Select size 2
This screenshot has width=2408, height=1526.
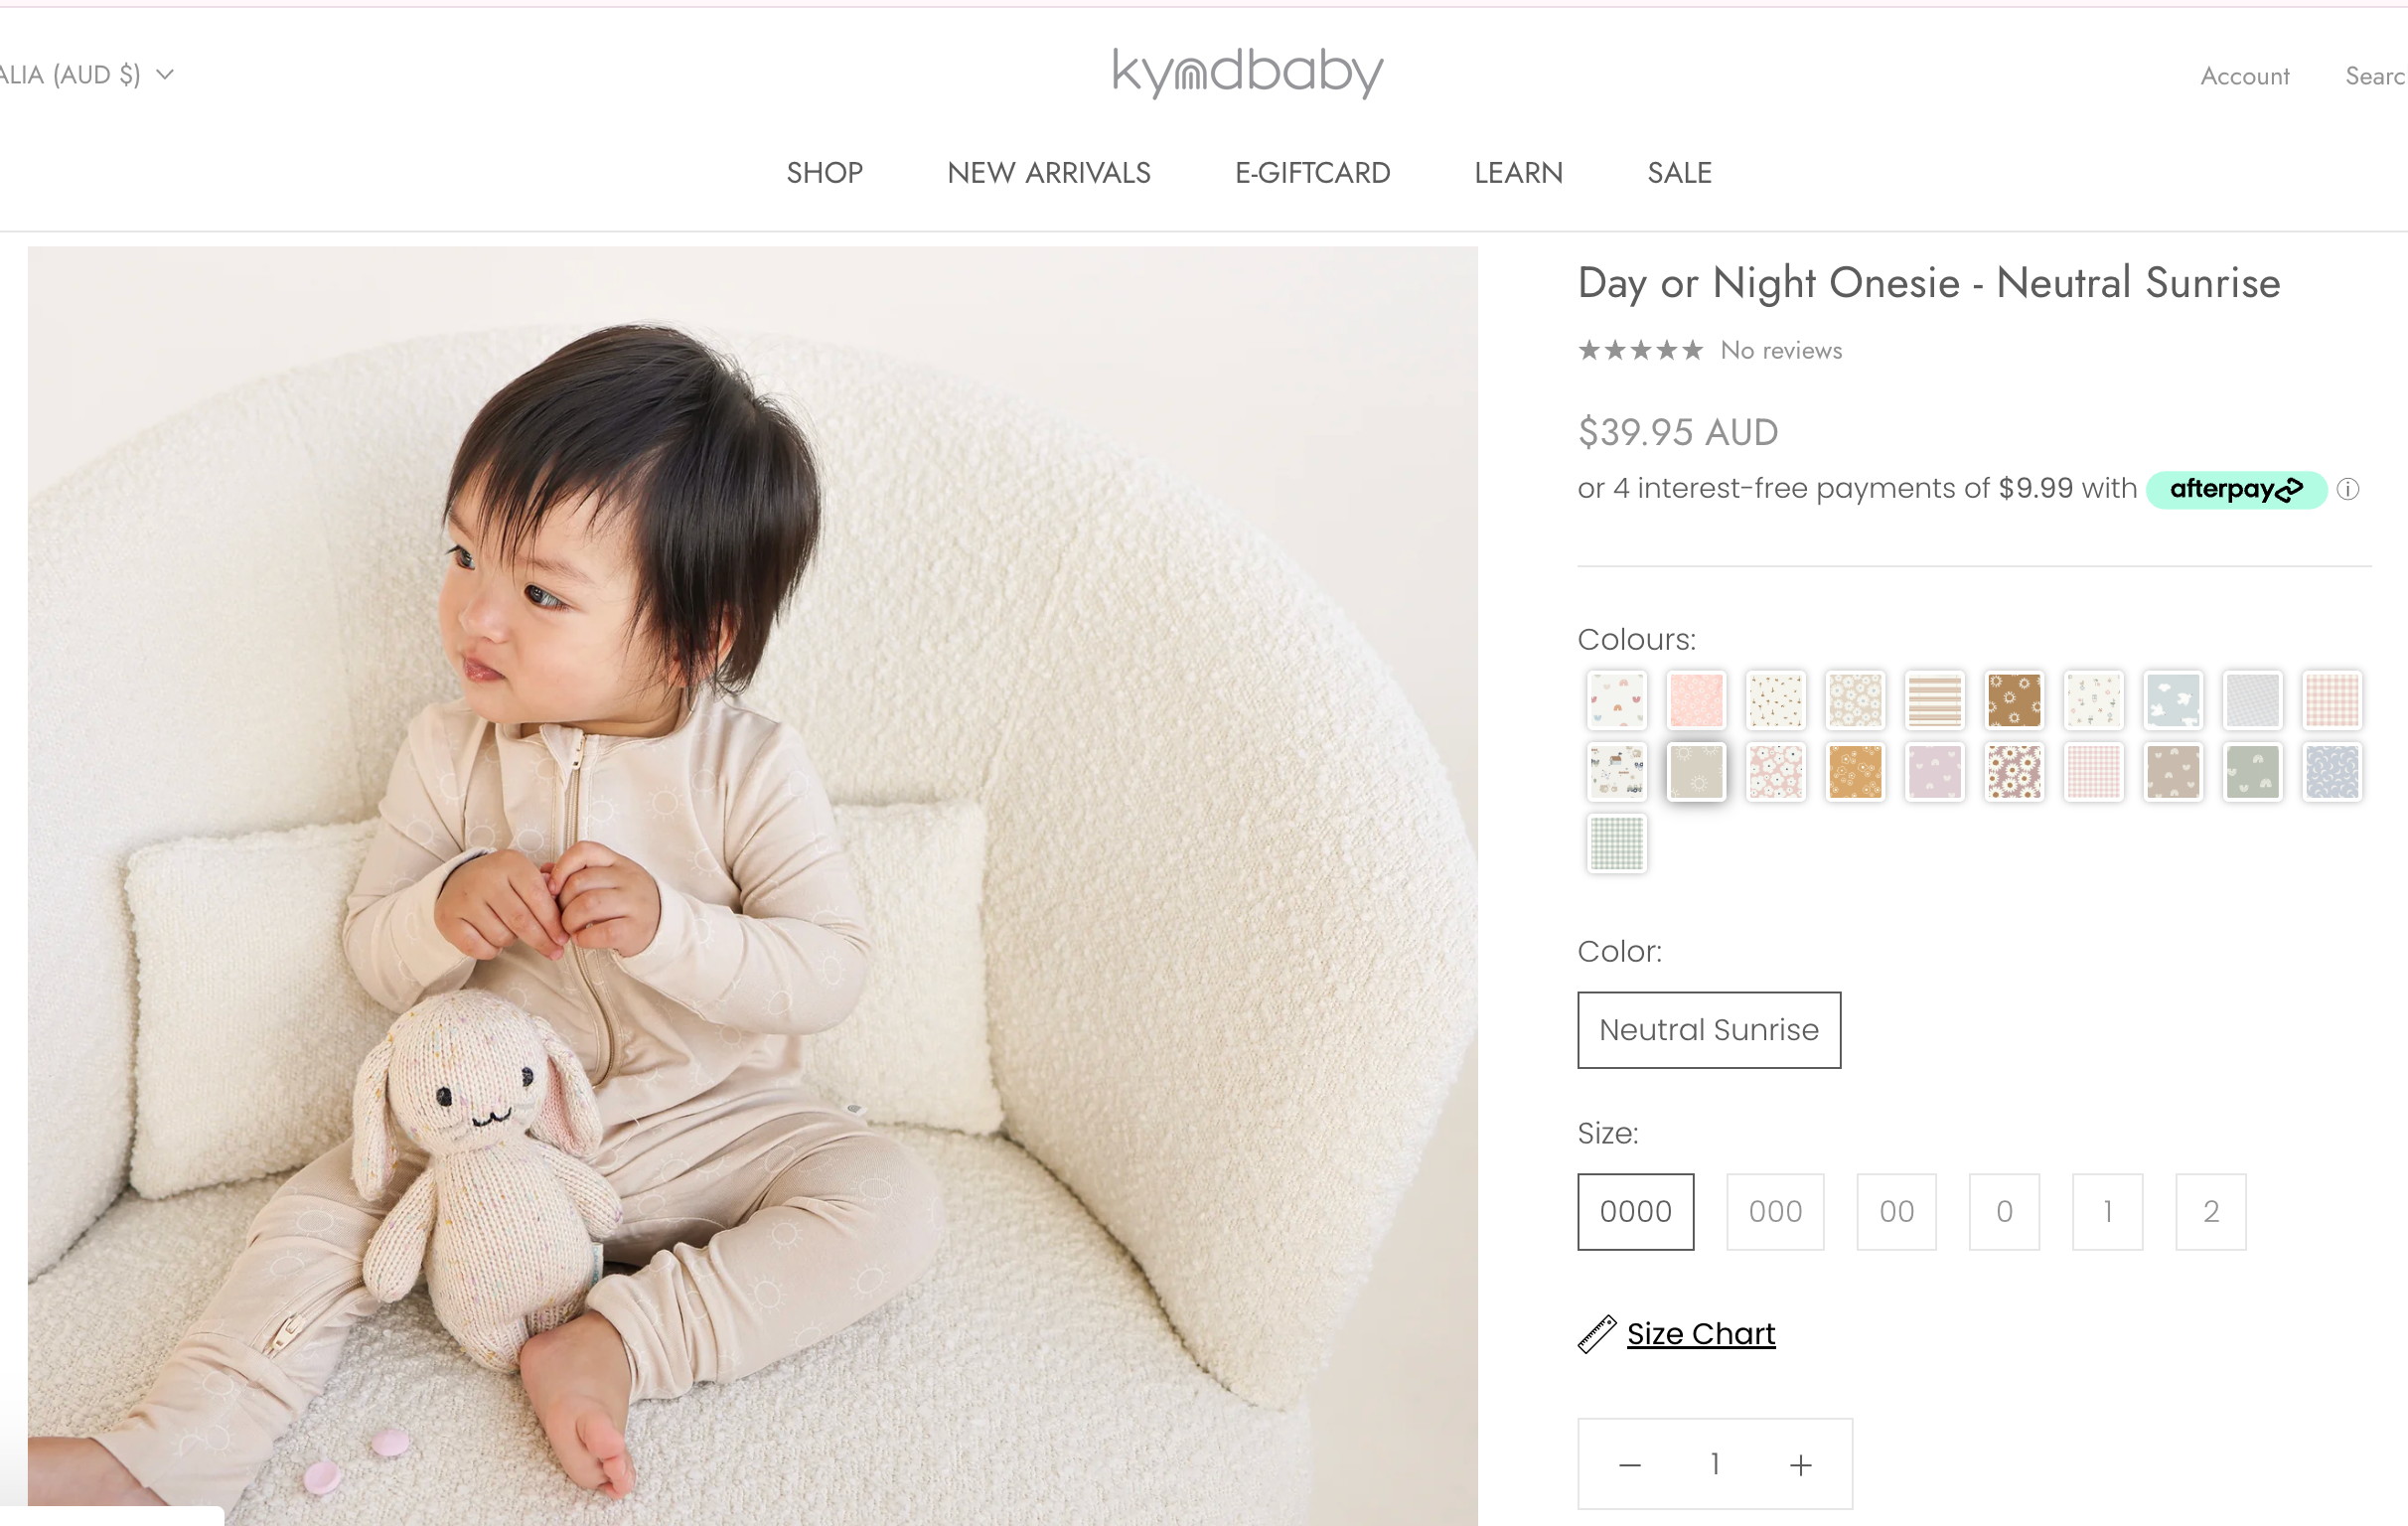2210,1211
